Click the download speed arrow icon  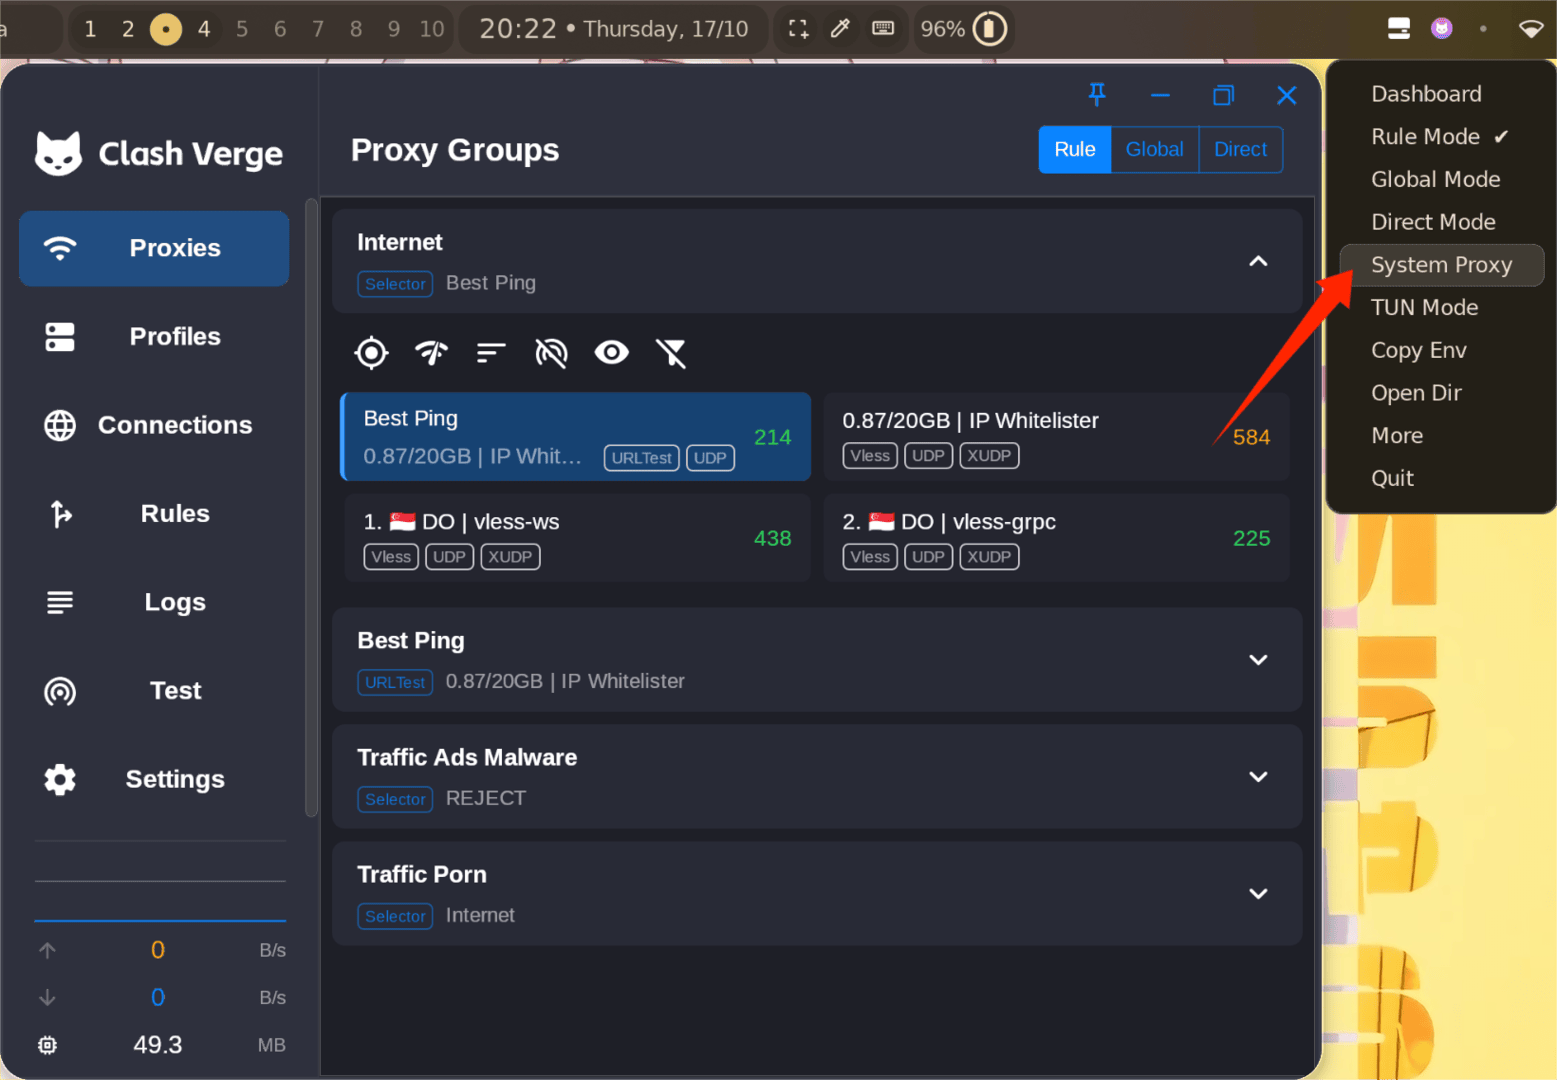tap(47, 997)
